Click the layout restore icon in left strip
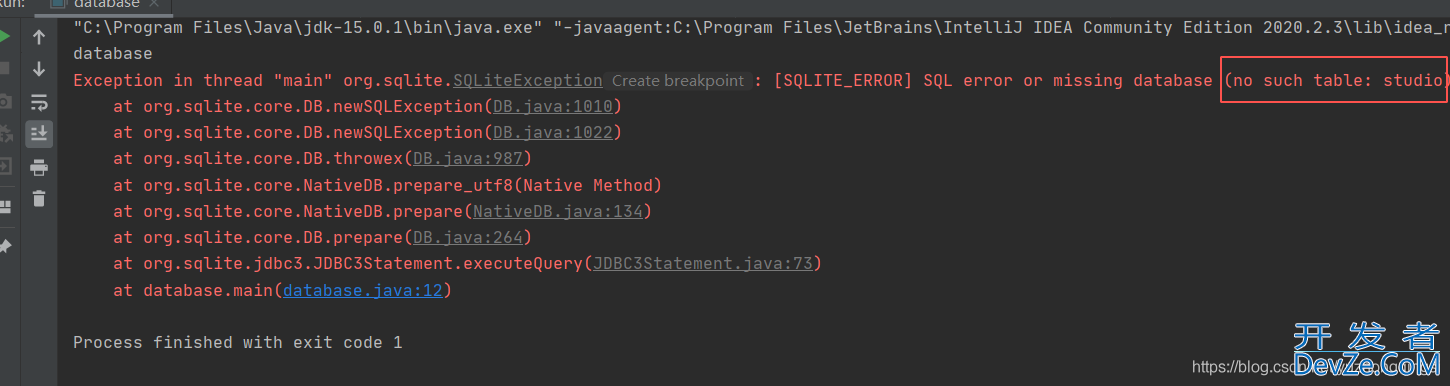Screen dimensions: 1450x386 (x=4, y=205)
